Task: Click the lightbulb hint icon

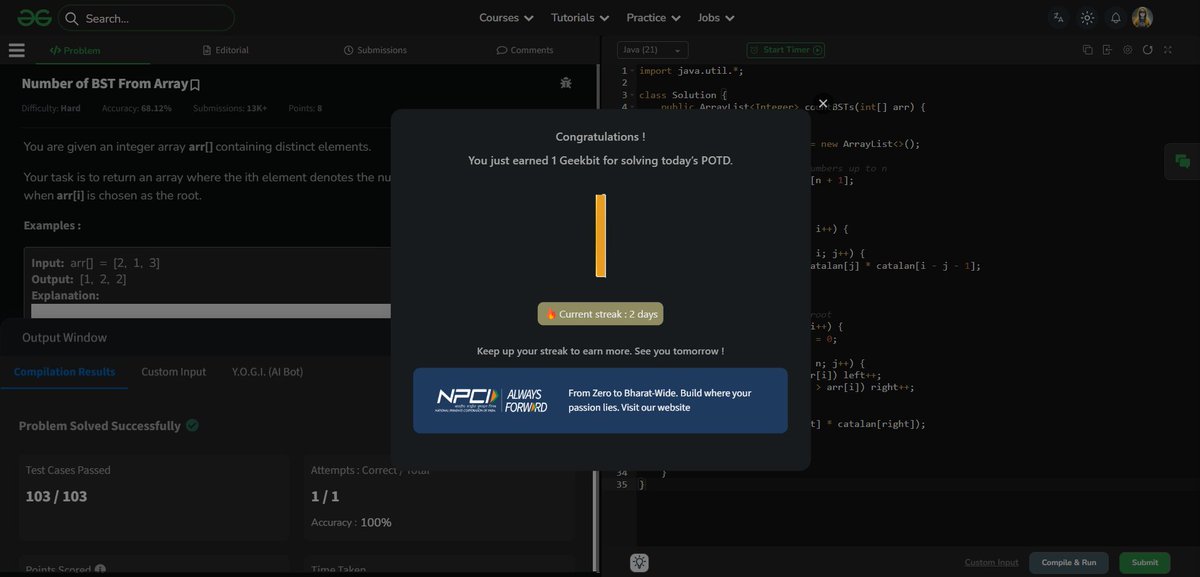Action: point(640,562)
